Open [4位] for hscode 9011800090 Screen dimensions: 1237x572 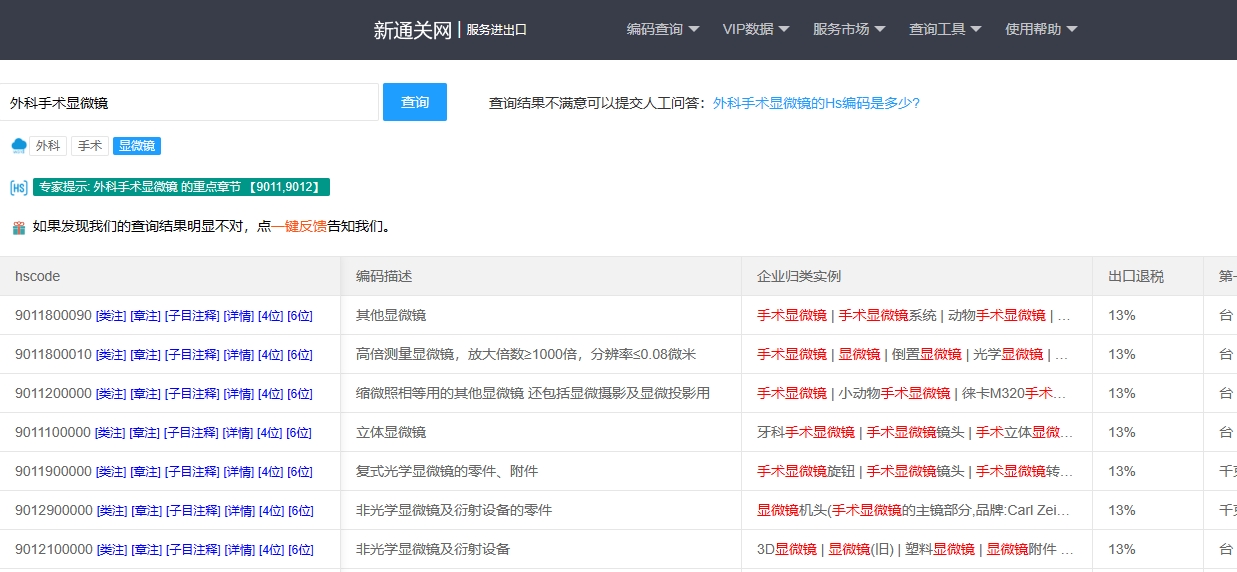[x=271, y=316]
